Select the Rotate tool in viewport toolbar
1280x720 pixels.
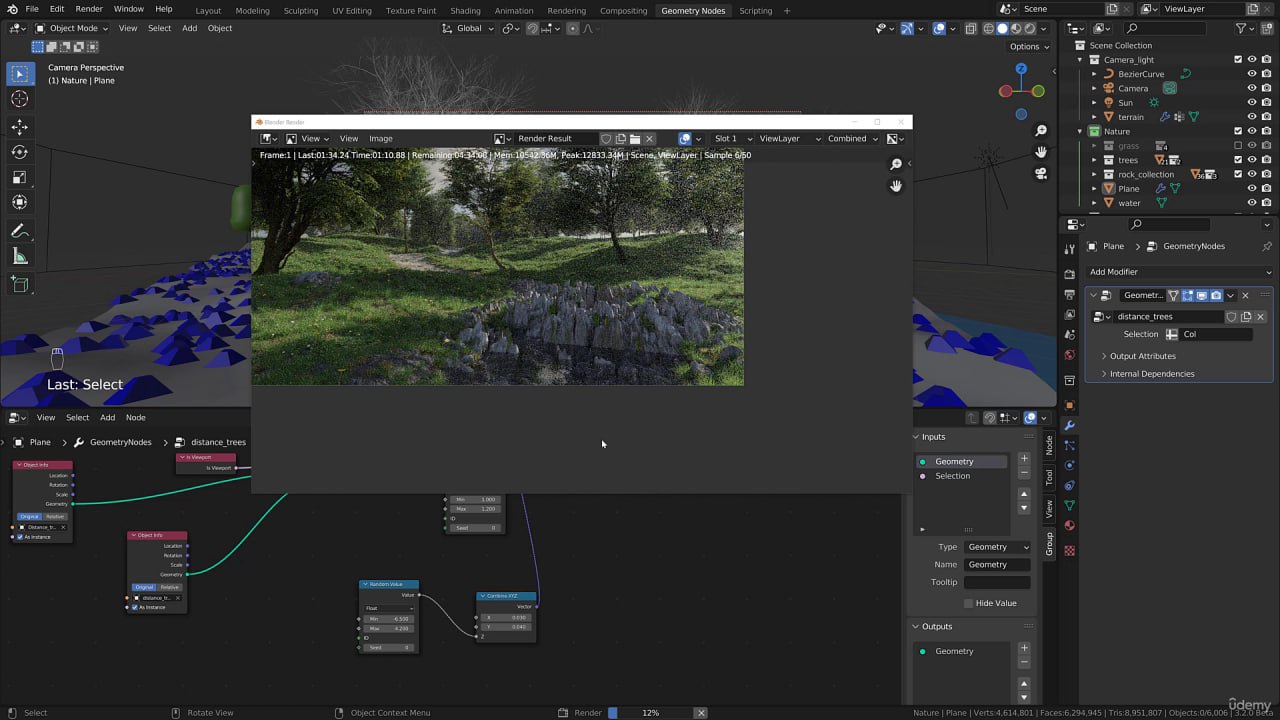point(19,152)
